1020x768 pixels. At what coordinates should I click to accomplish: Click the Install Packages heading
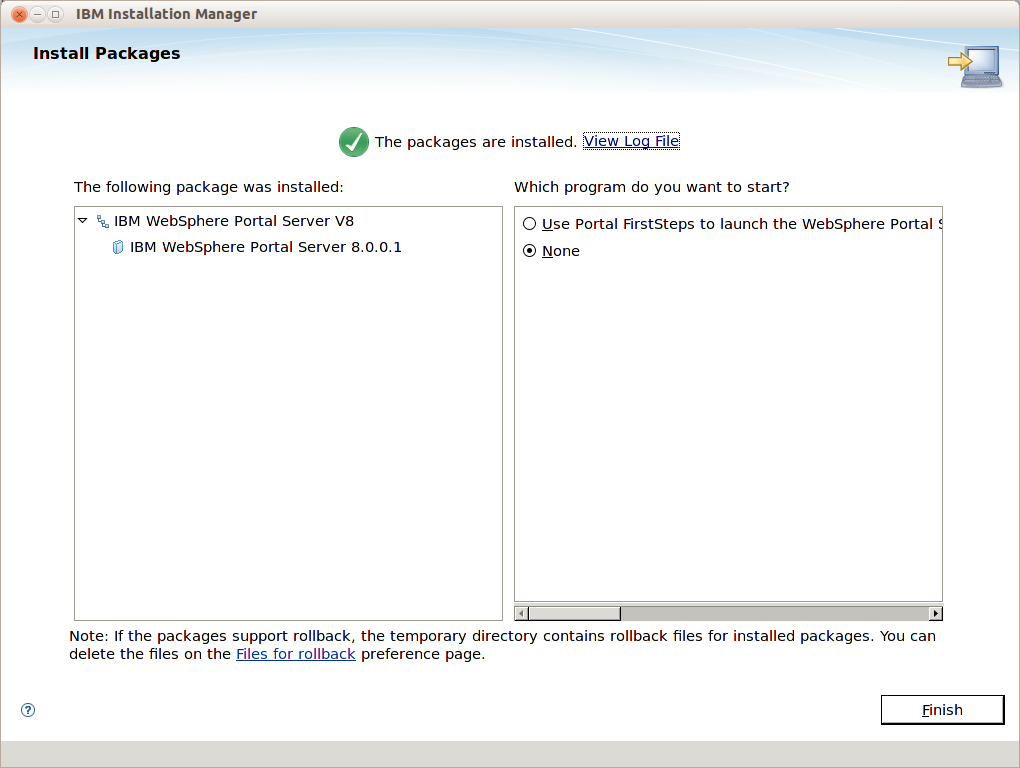[107, 53]
